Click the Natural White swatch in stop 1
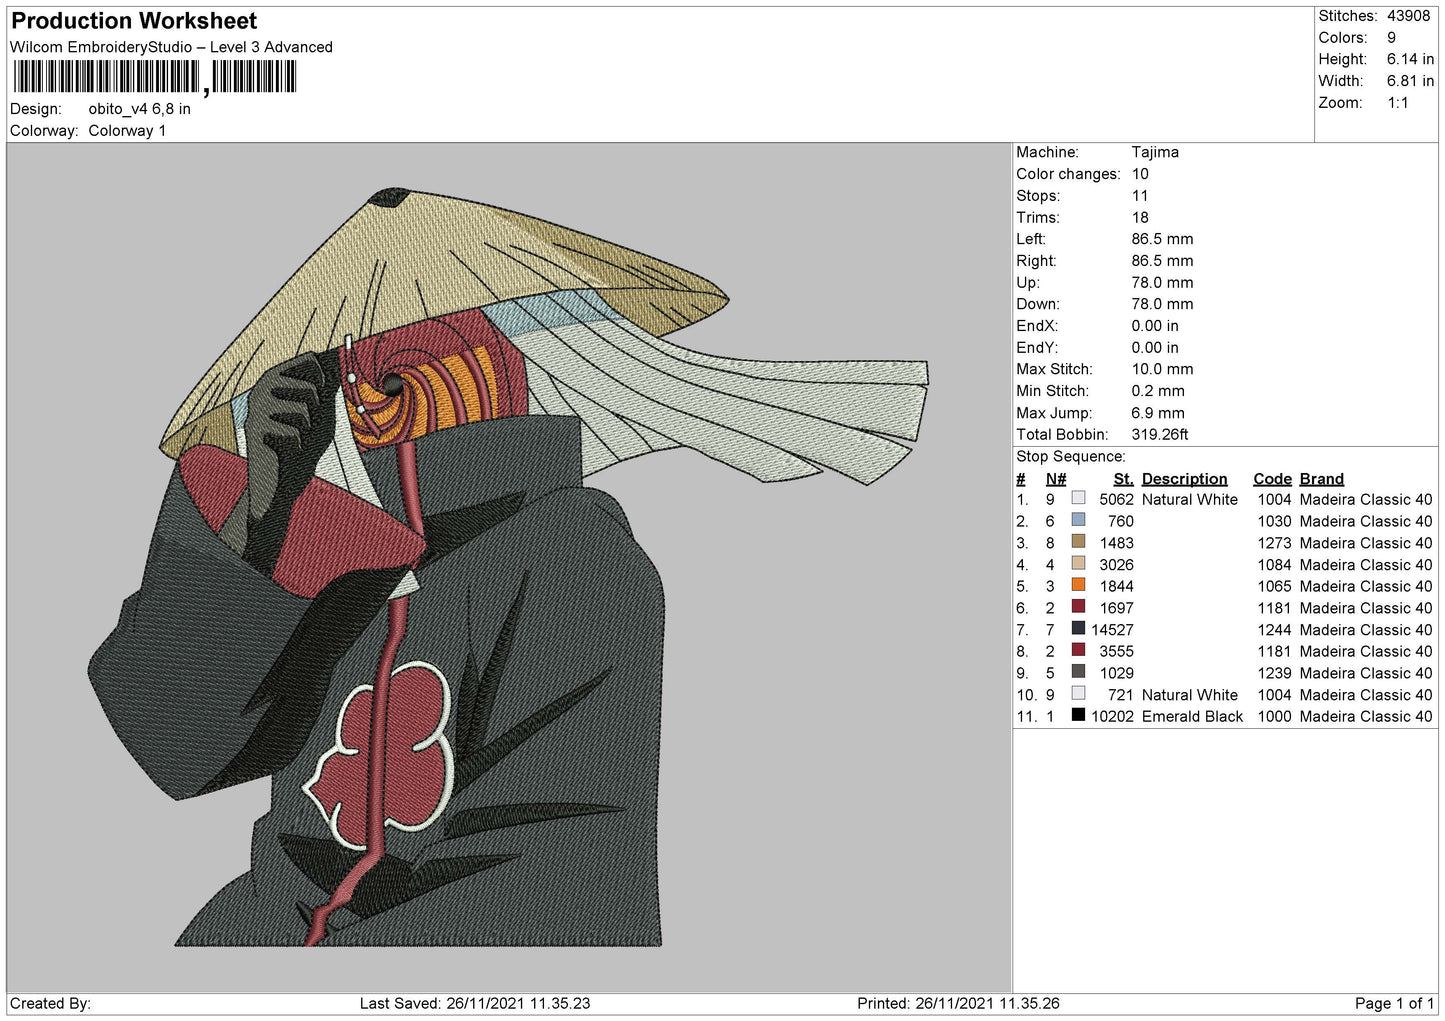 (1078, 498)
